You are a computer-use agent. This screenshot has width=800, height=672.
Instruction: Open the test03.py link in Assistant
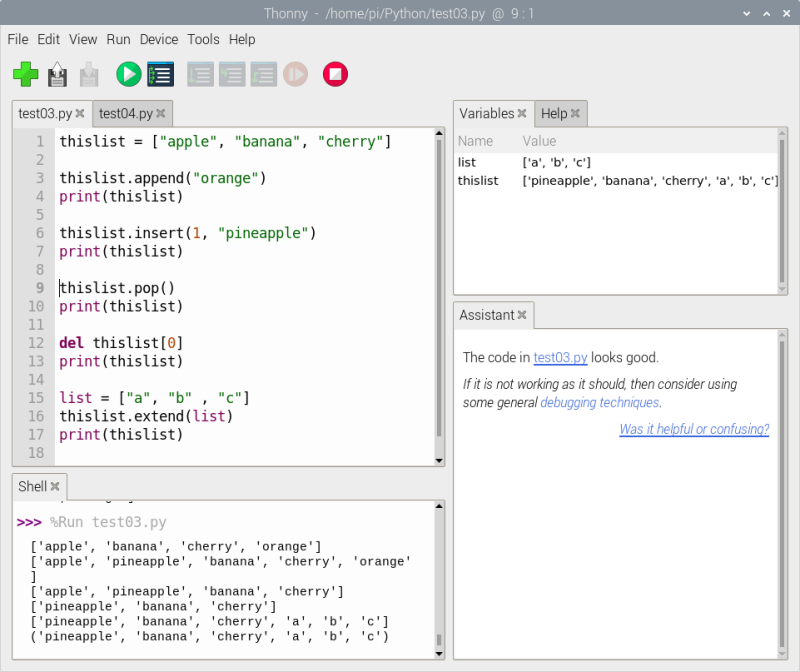[x=559, y=357]
